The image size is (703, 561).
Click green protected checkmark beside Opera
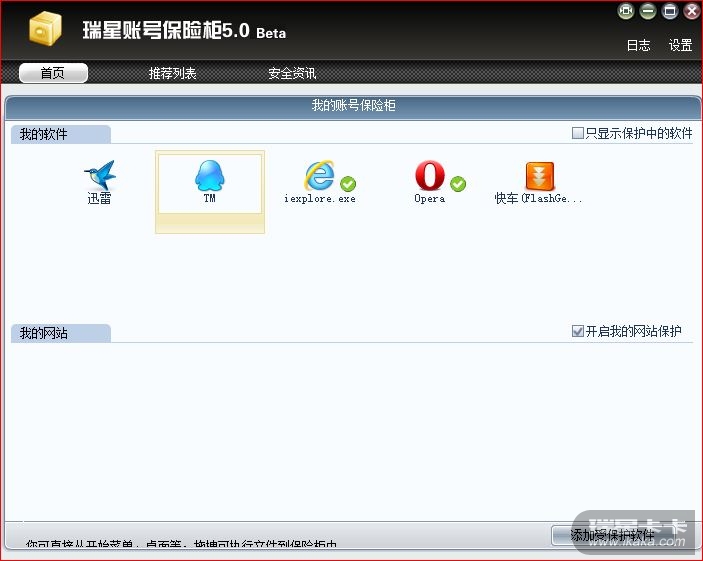tap(458, 184)
